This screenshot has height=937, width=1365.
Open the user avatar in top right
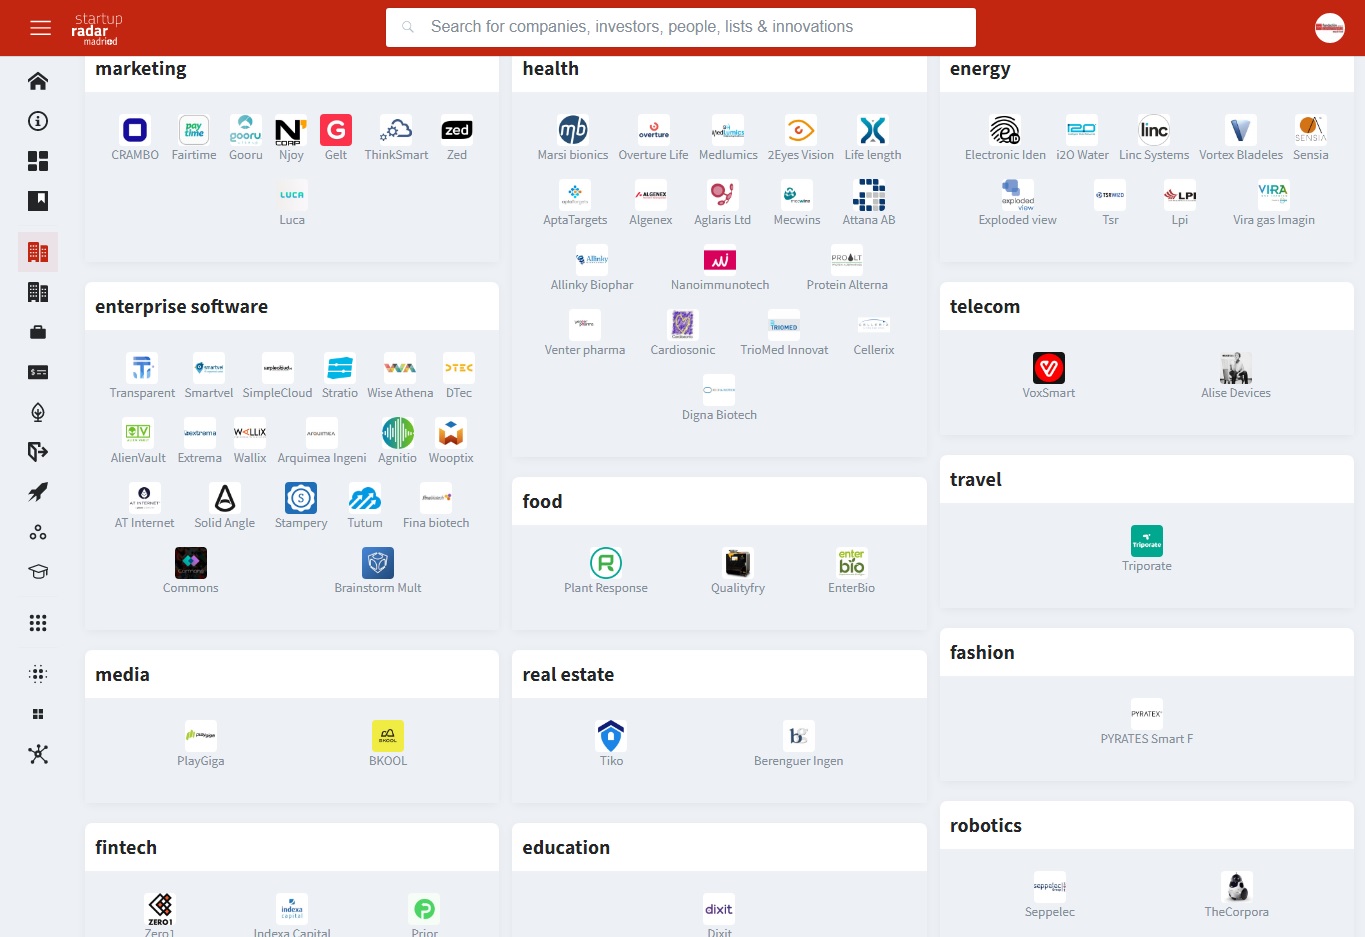pos(1329,28)
